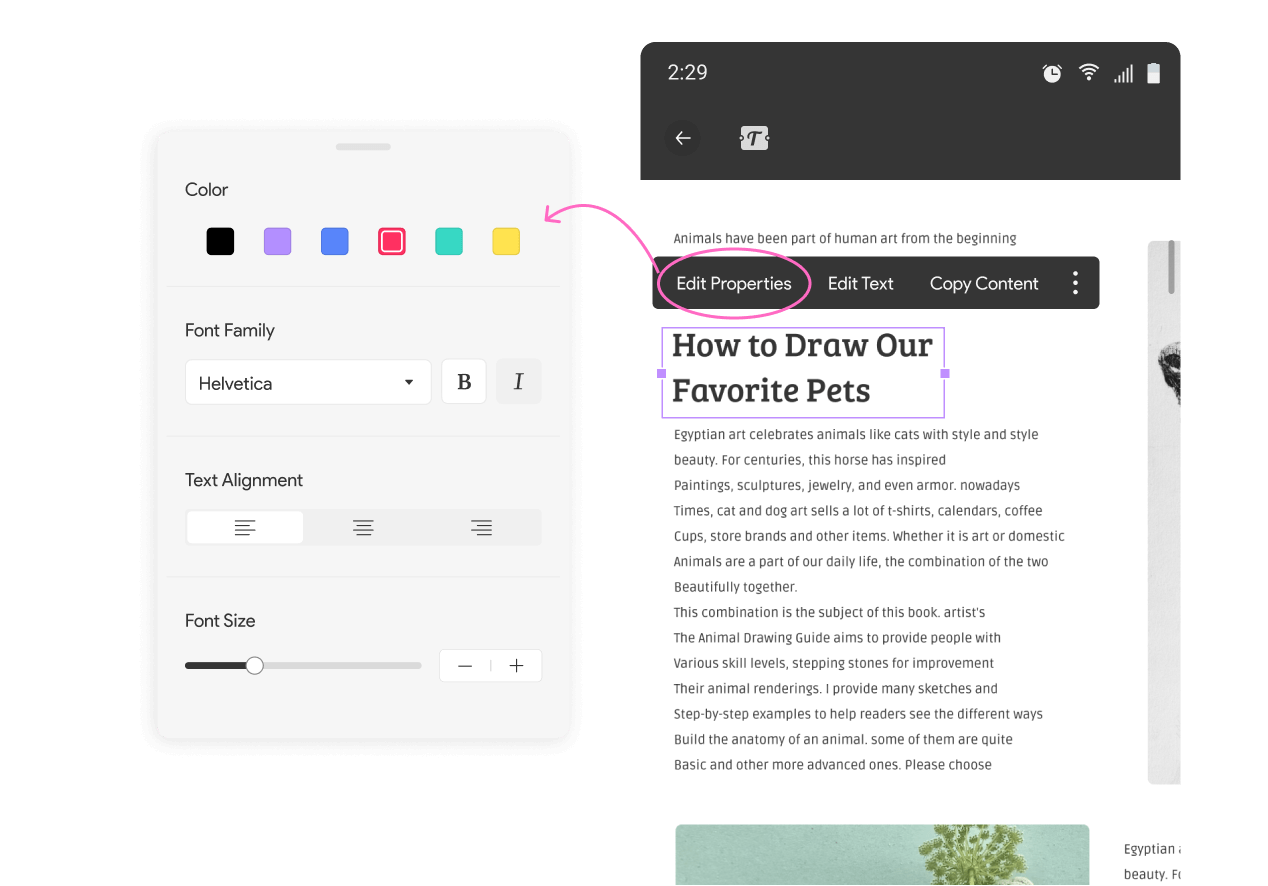Align text to the left
The width and height of the screenshot is (1268, 886).
click(245, 527)
